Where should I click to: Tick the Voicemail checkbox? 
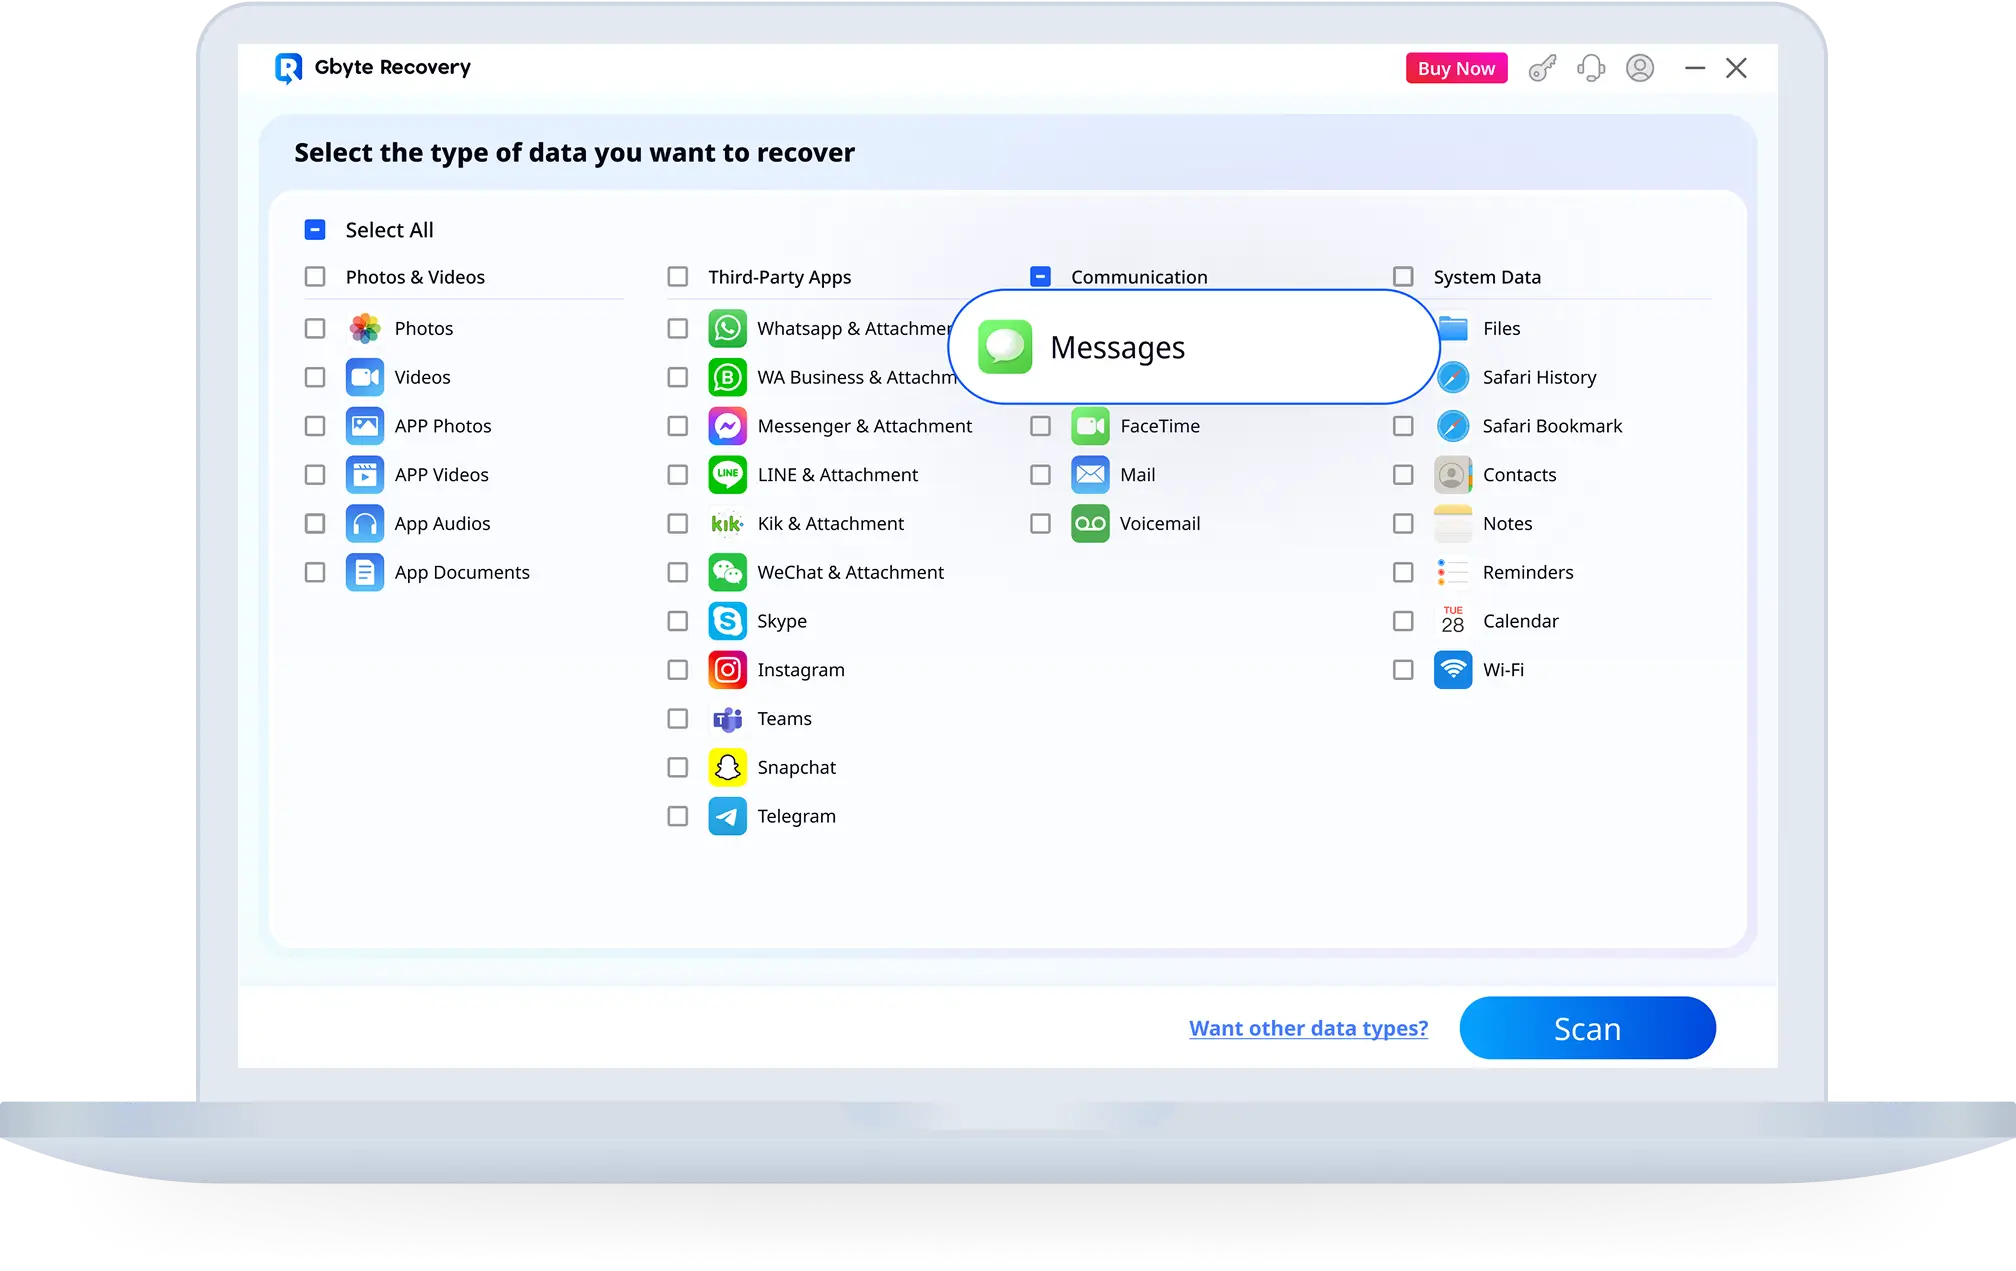pos(1041,524)
